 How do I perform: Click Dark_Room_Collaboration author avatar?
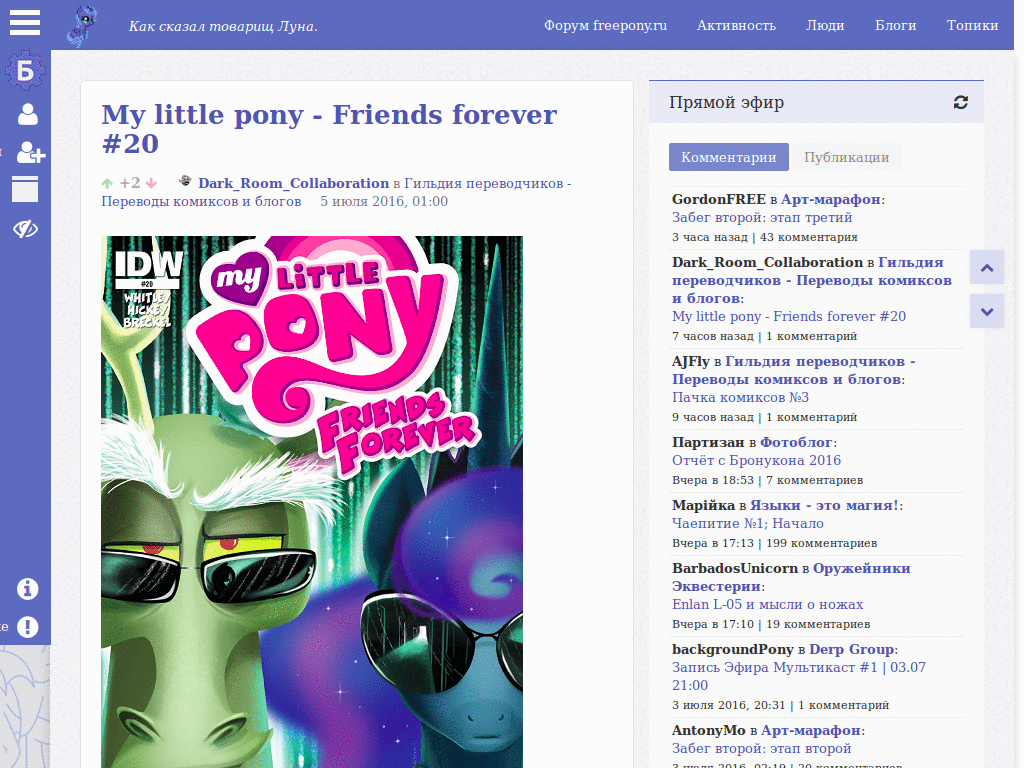click(185, 181)
